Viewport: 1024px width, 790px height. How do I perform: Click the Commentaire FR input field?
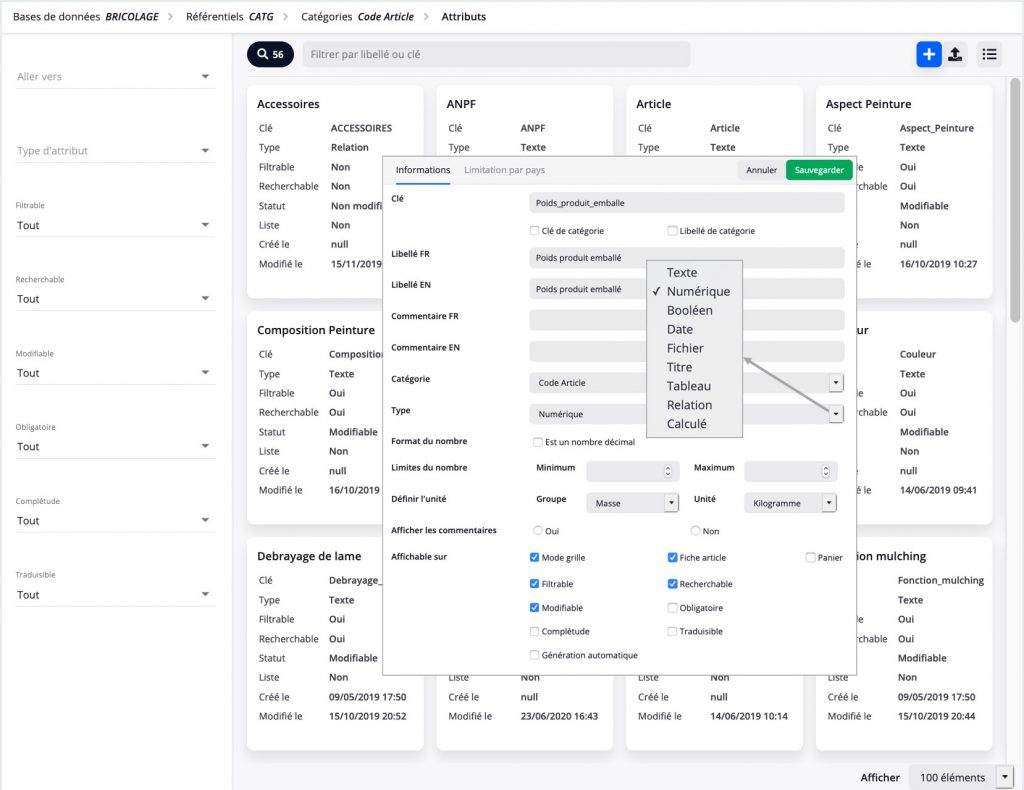(x=686, y=320)
